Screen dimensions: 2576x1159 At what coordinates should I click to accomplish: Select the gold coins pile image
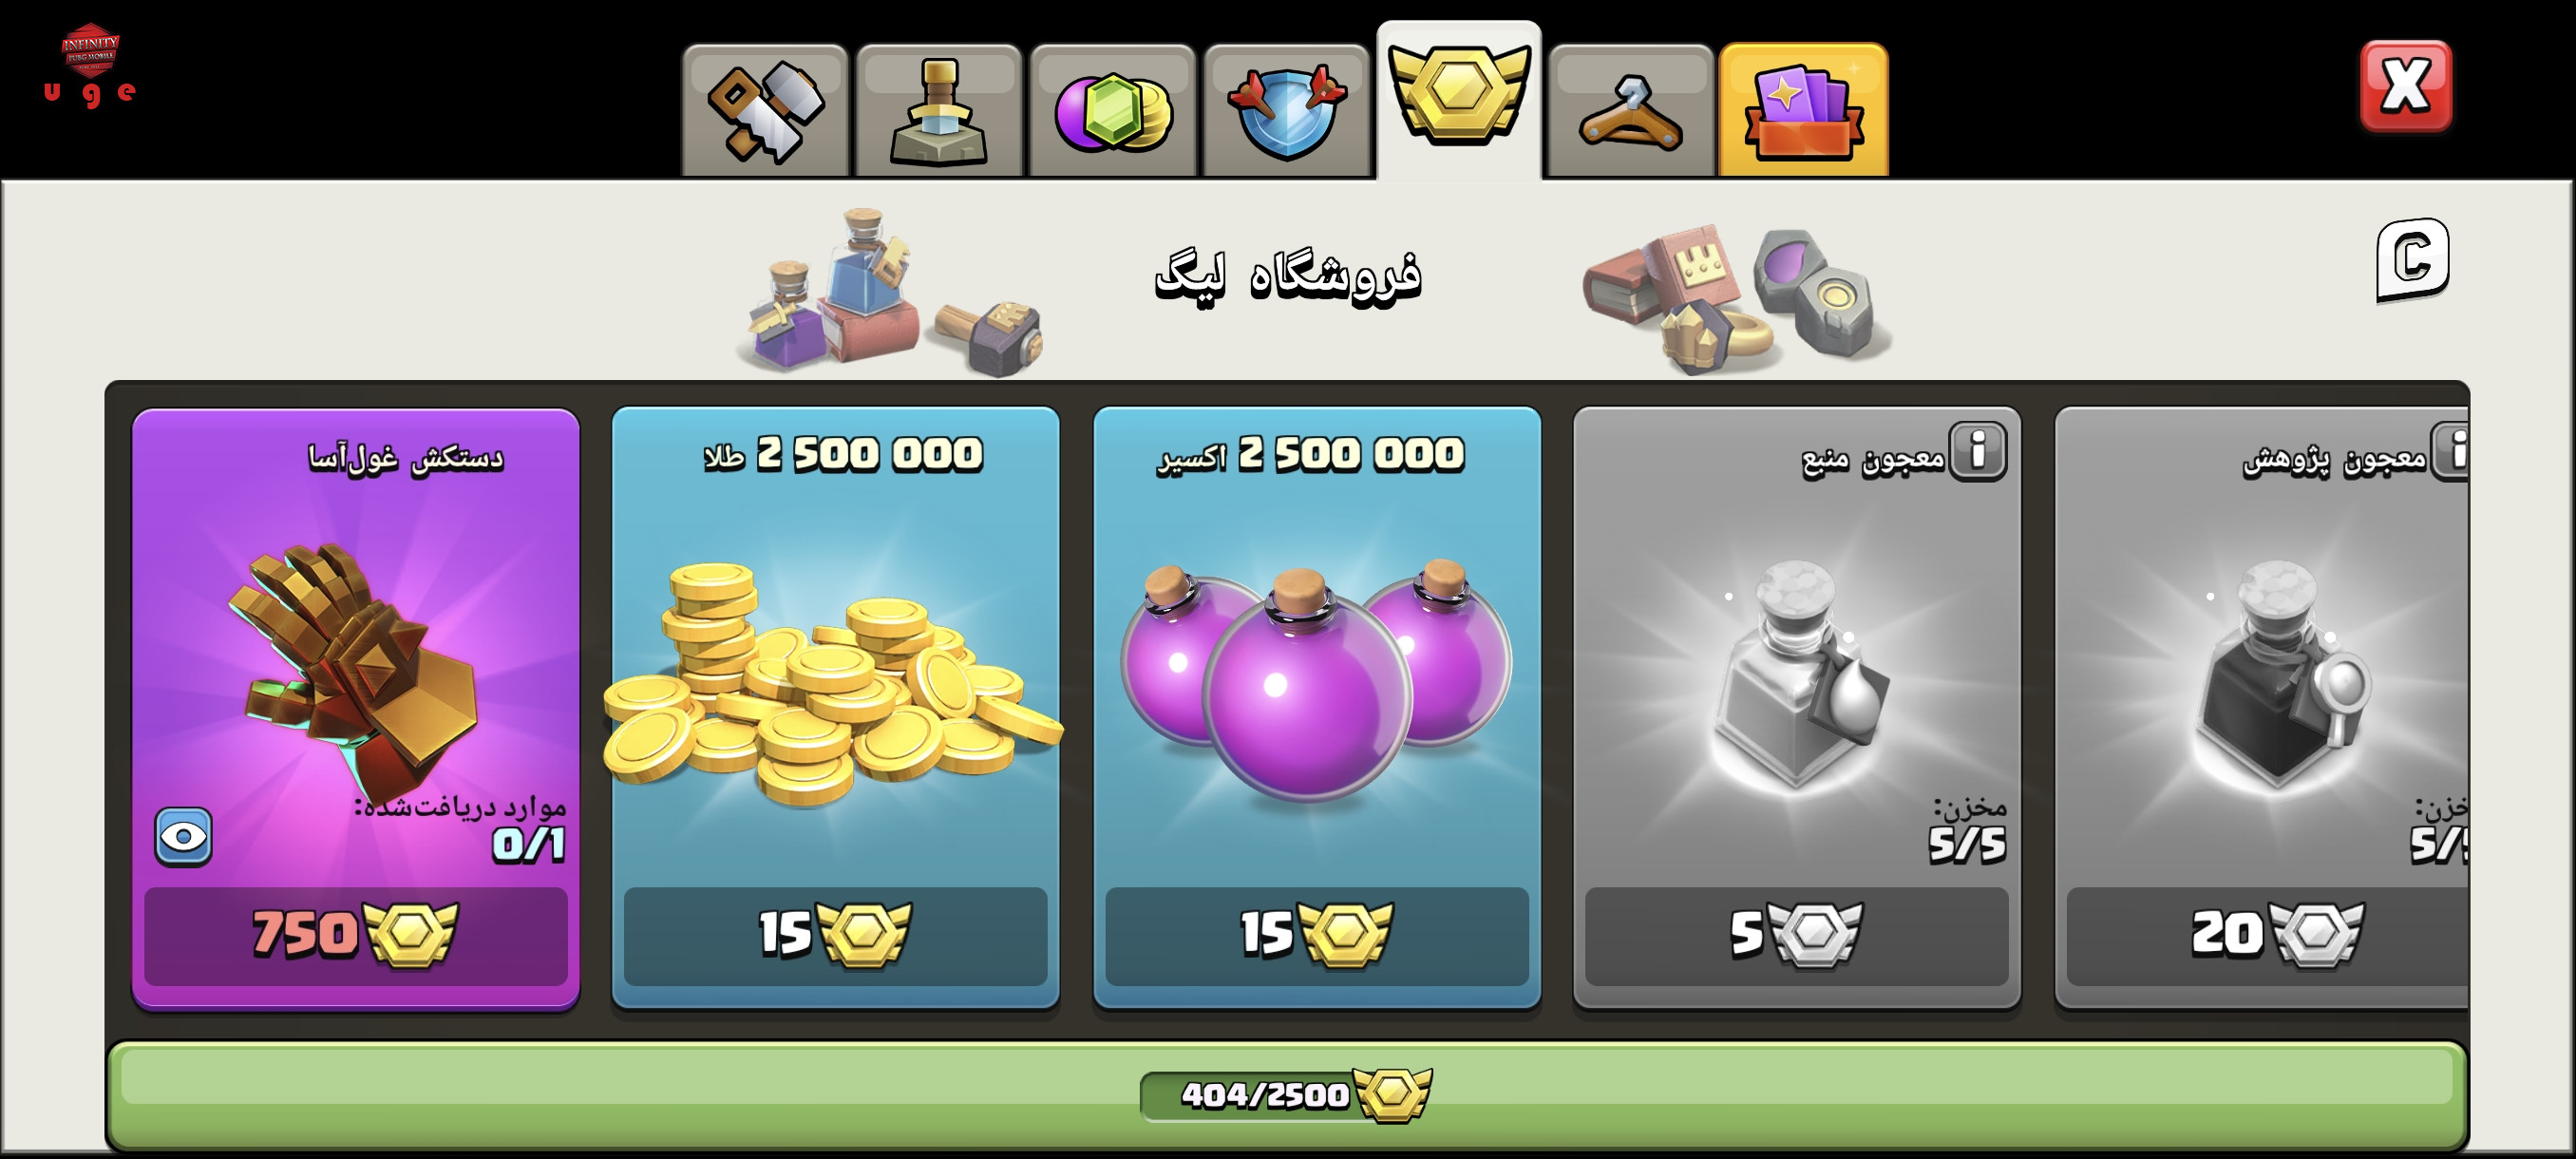(832, 682)
